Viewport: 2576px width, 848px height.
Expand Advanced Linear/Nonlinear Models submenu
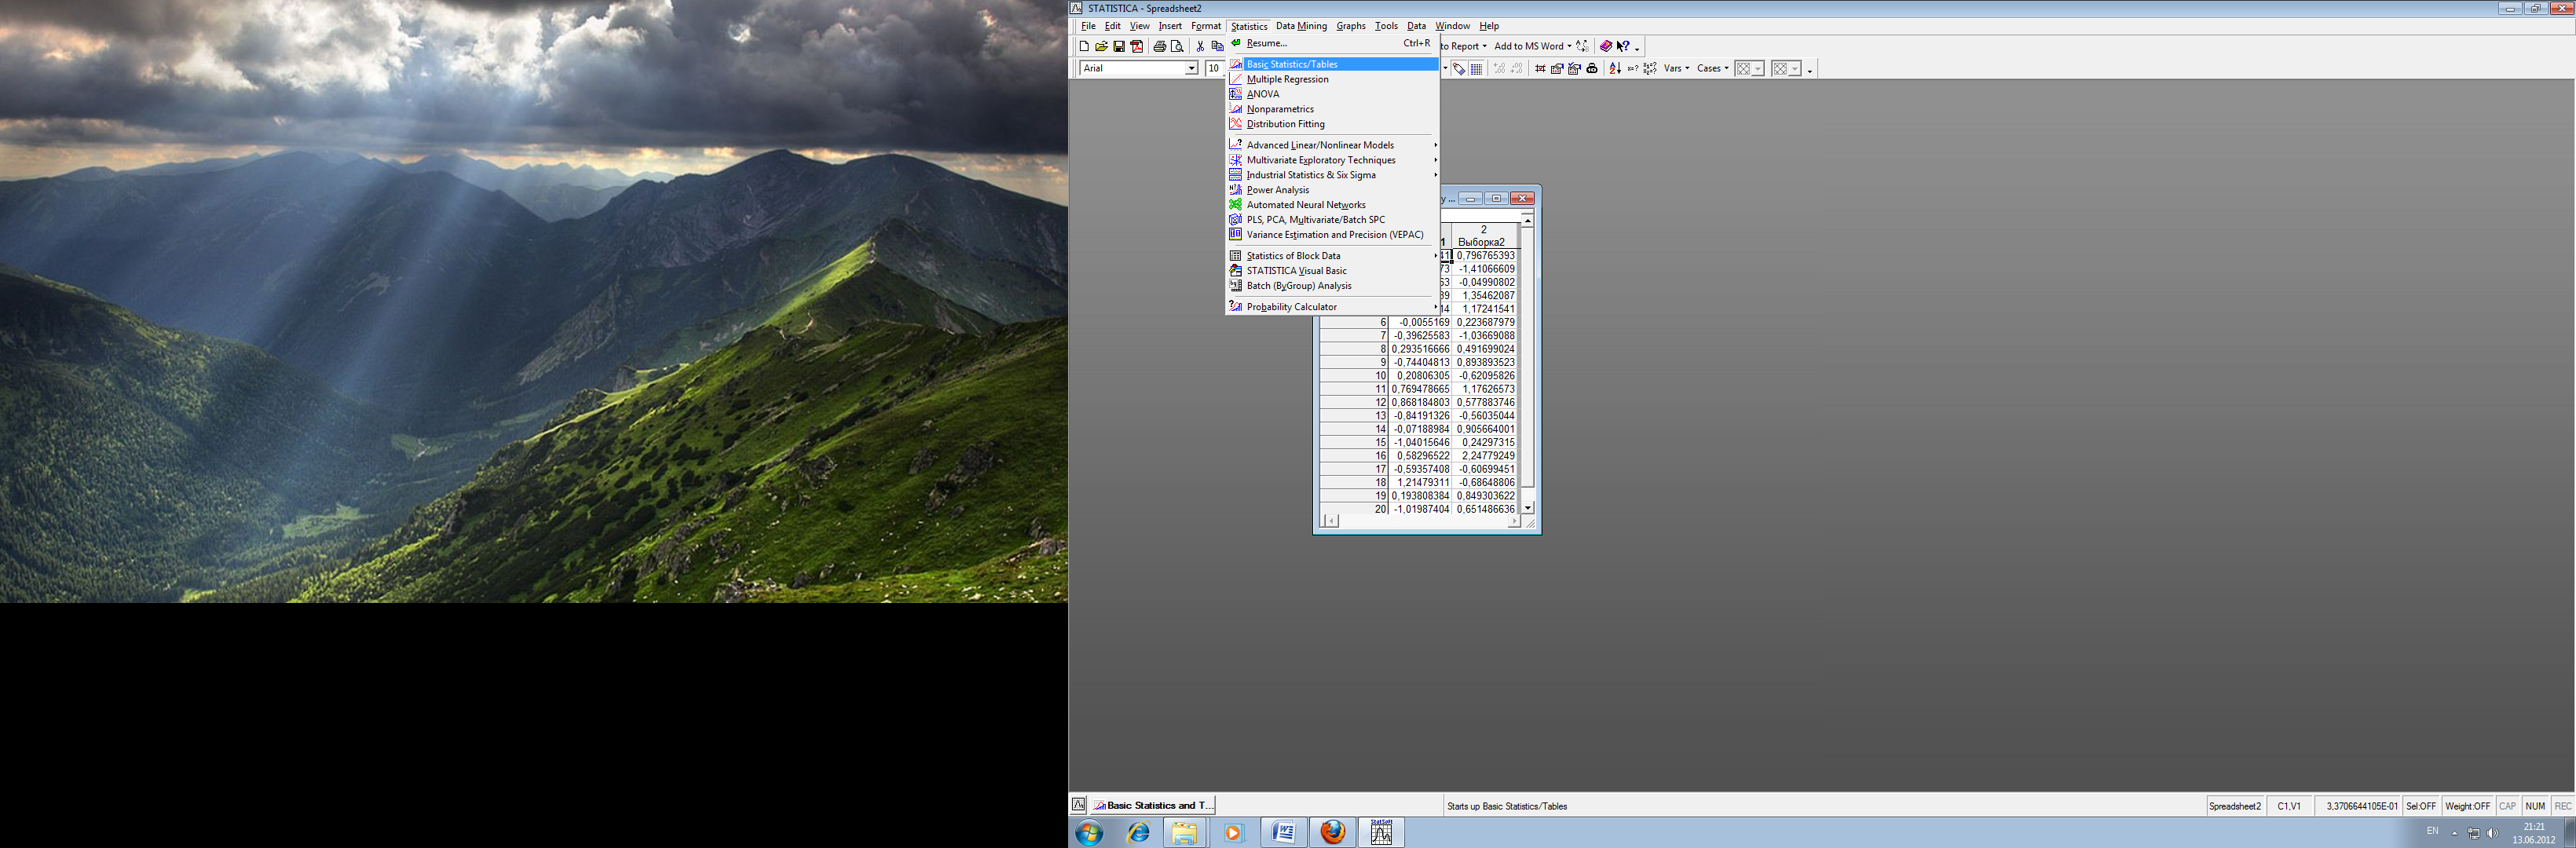tap(1333, 145)
